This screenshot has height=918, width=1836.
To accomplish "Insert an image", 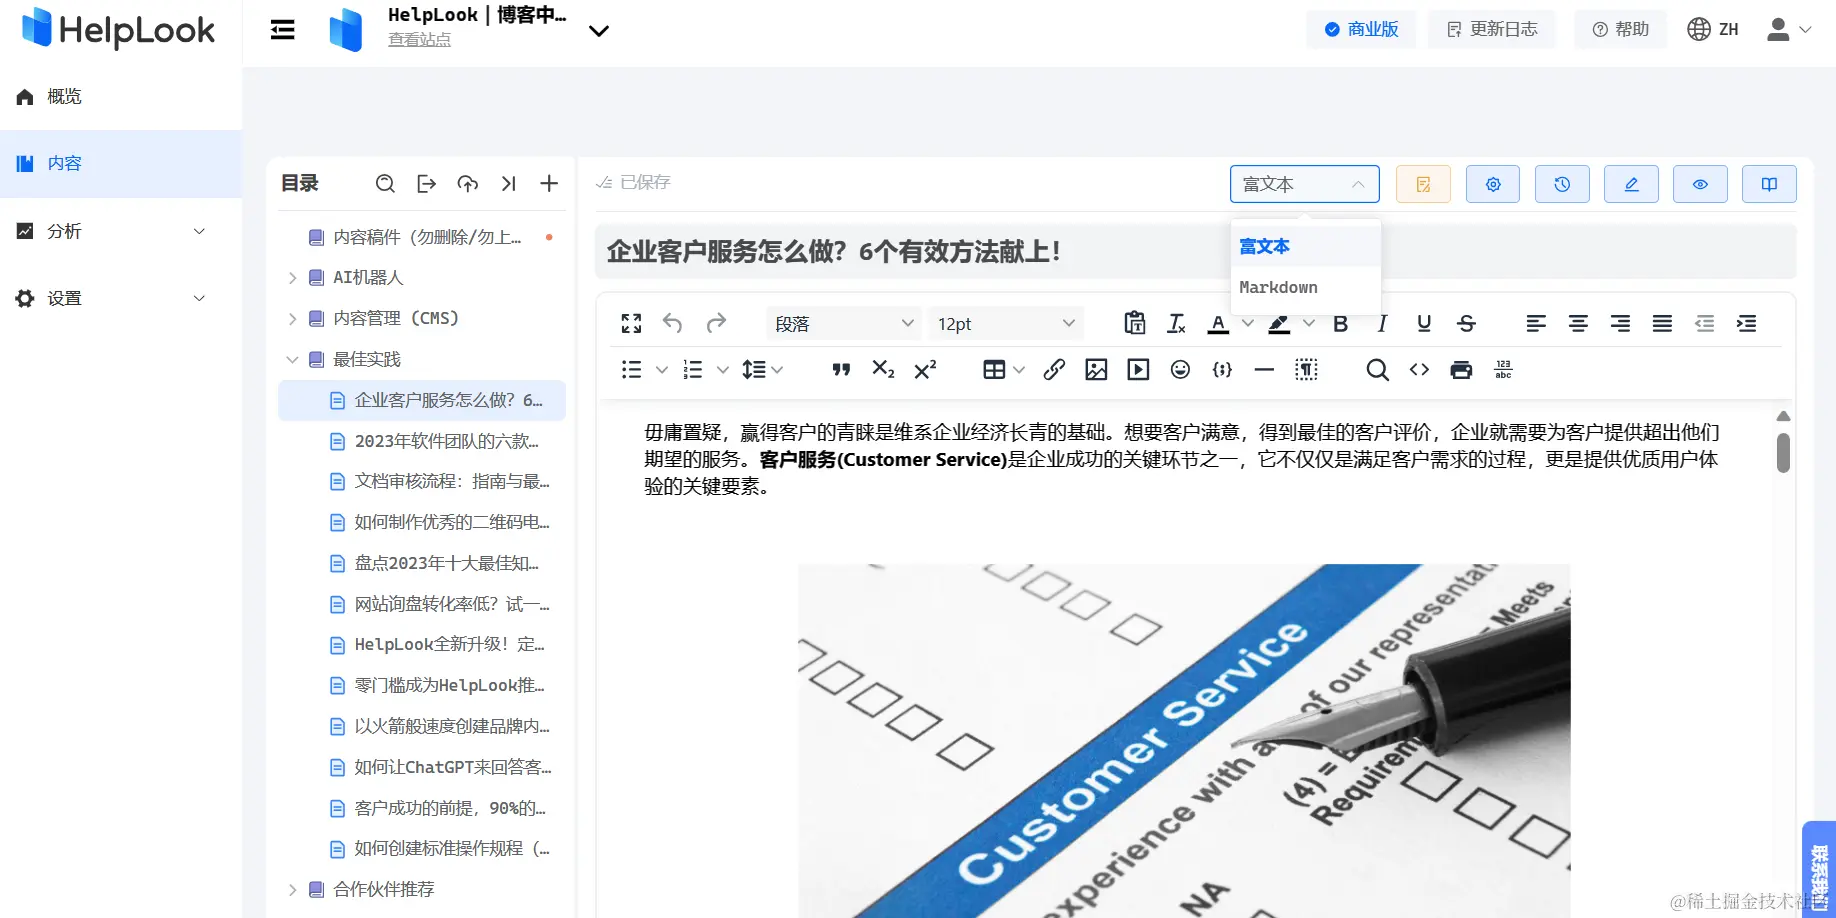I will pyautogui.click(x=1096, y=370).
